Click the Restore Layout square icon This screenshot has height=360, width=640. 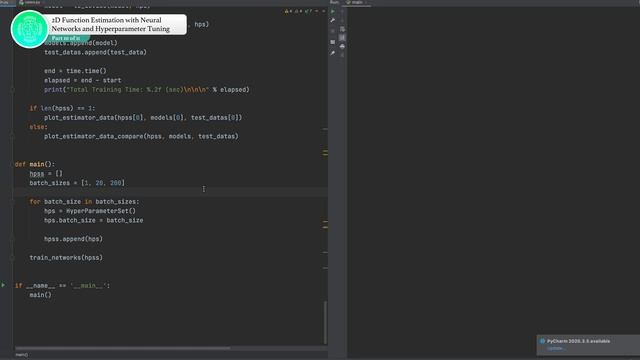pyautogui.click(x=333, y=42)
